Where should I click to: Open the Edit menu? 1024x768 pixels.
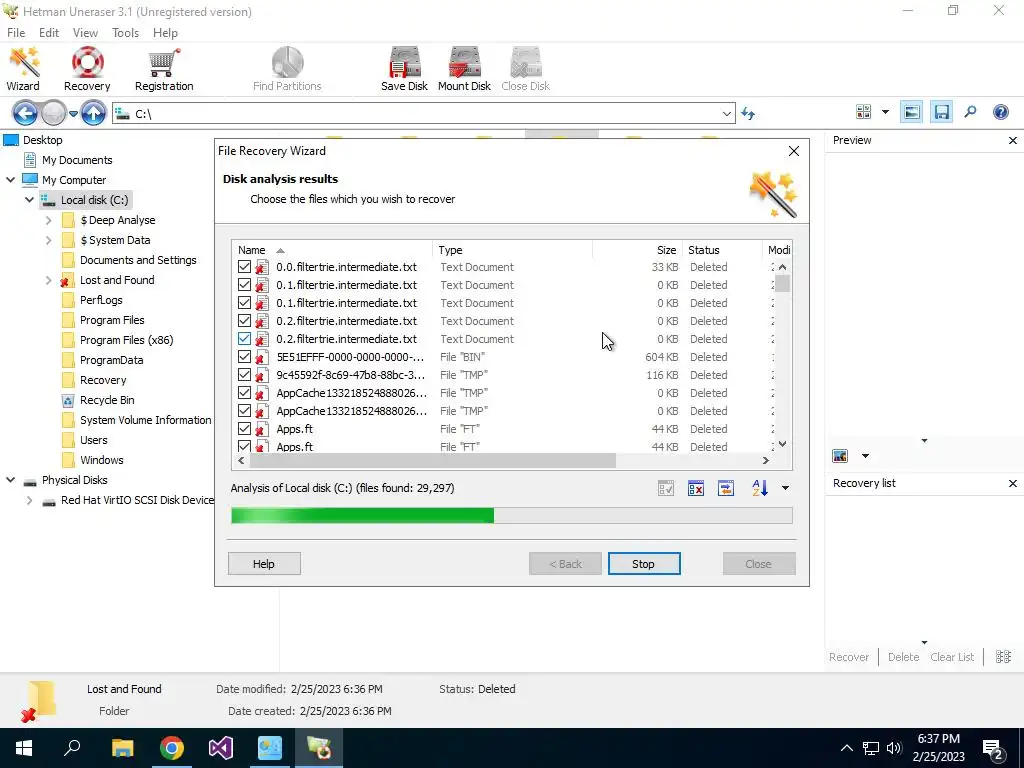coord(49,33)
